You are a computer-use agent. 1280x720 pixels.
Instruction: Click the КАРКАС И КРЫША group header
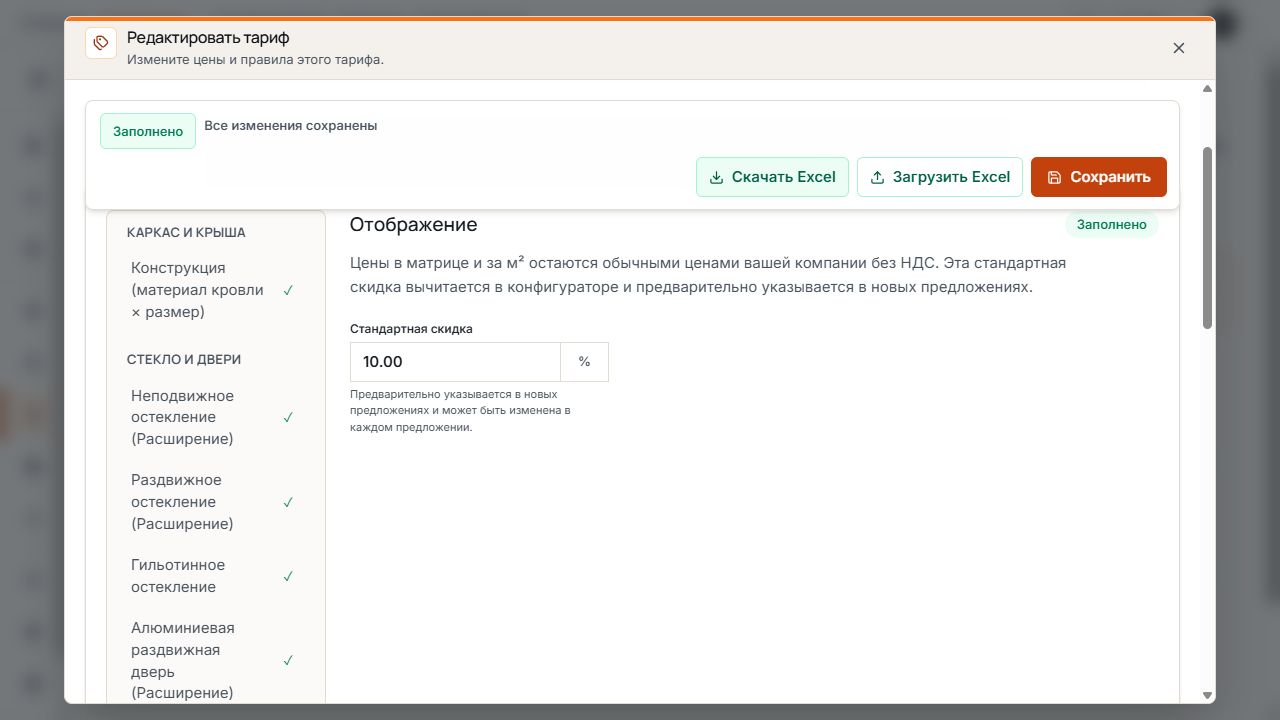[x=186, y=232]
